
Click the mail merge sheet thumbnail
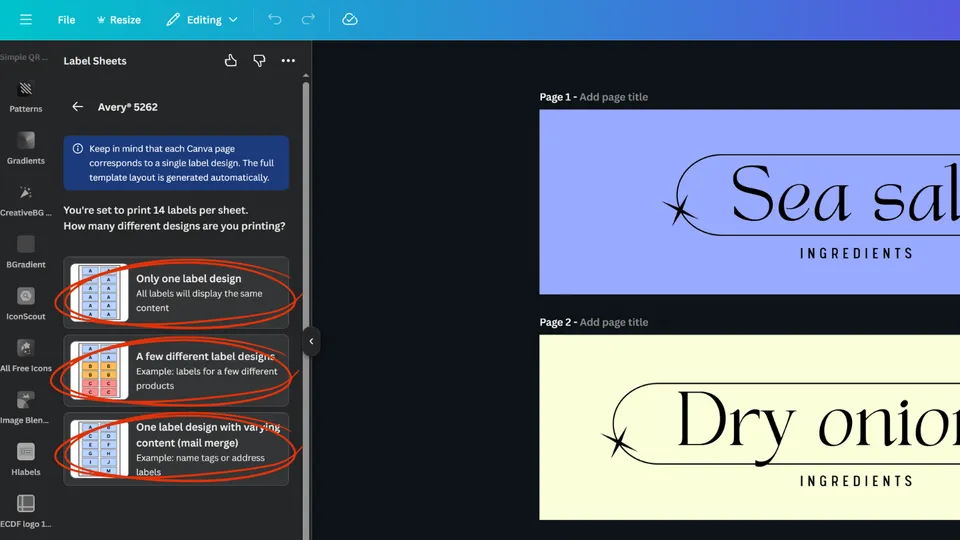click(x=99, y=449)
